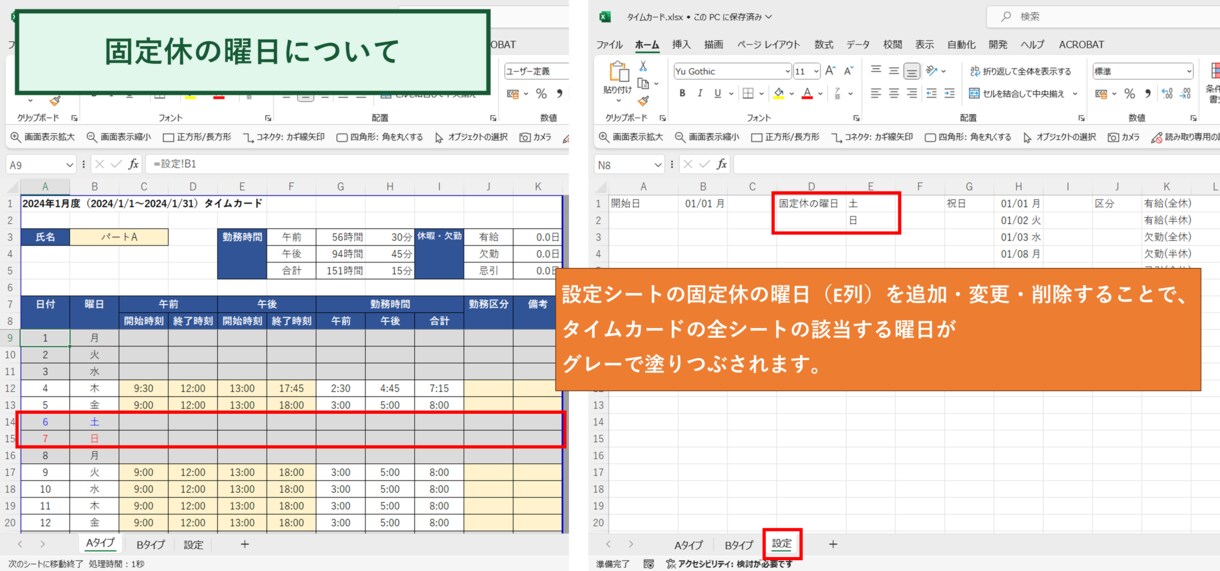This screenshot has width=1220, height=571.
Task: Click the Borders icon in right window
Action: click(x=746, y=93)
